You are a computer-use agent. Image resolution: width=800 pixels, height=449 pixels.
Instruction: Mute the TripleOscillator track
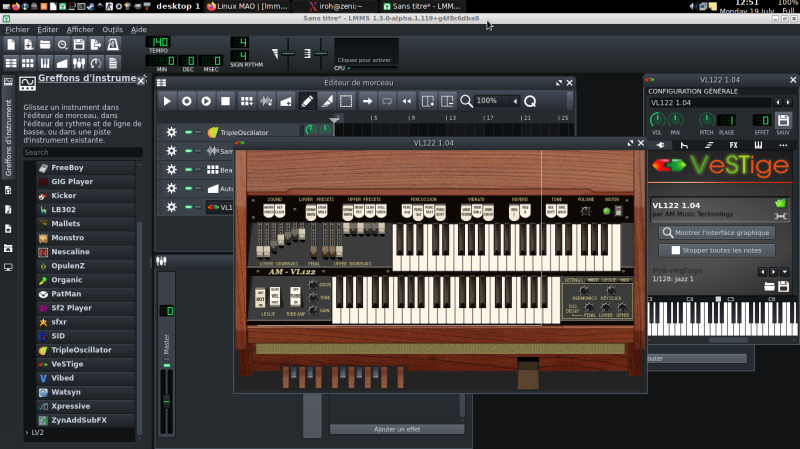coord(187,132)
